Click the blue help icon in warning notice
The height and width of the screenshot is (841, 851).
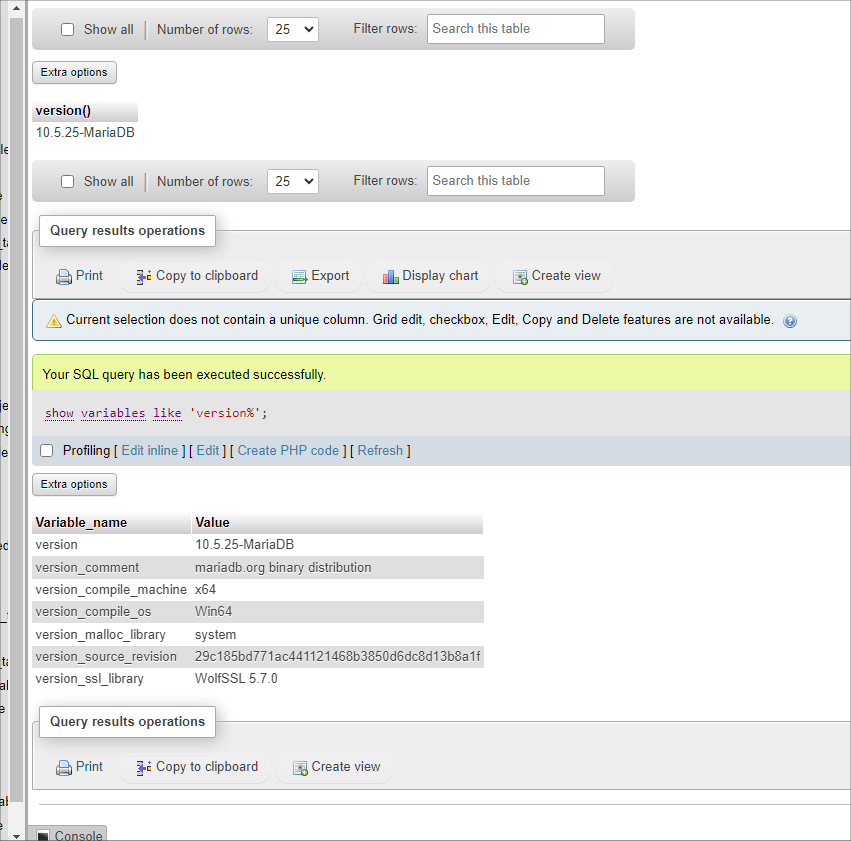pyautogui.click(x=790, y=321)
